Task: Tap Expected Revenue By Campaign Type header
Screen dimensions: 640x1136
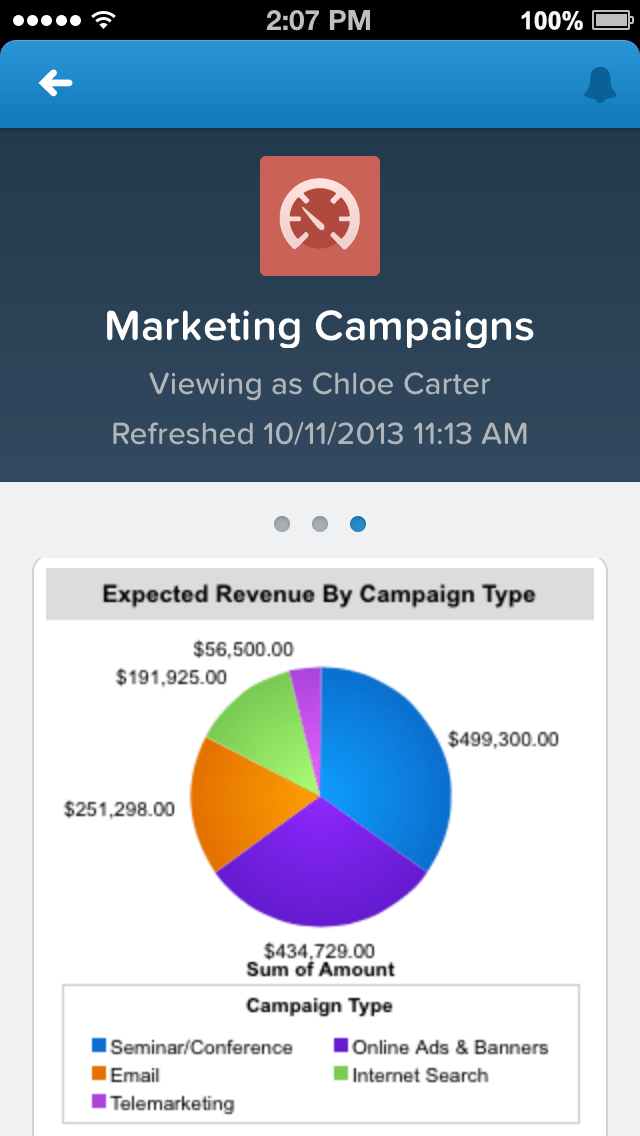Action: tap(320, 594)
